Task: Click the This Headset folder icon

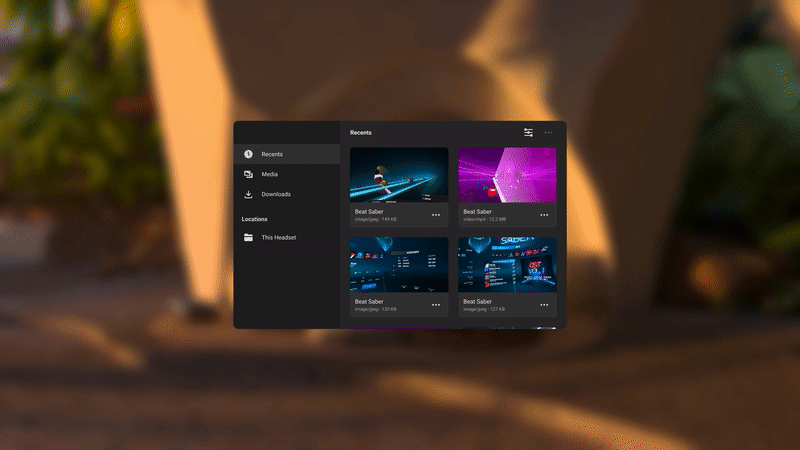Action: (248, 238)
